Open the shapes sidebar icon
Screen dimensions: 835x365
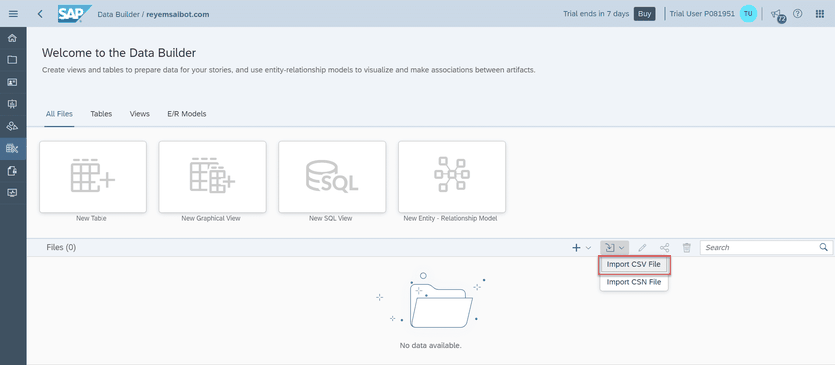(x=12, y=126)
